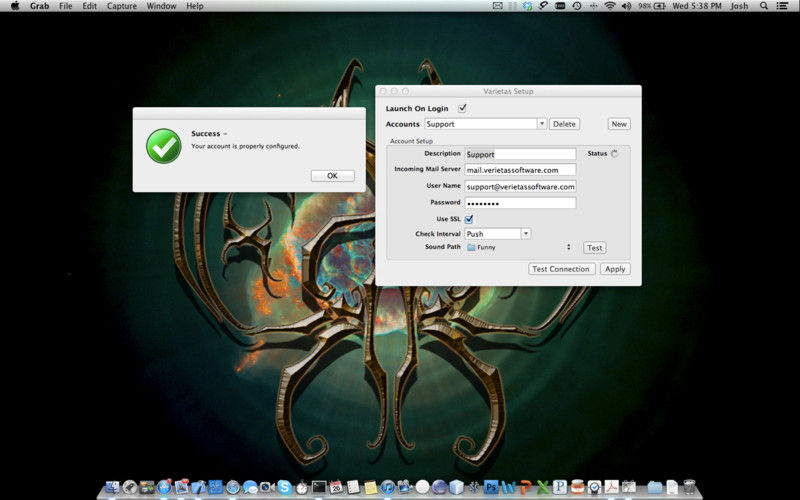Open the Trash in the Dock
This screenshot has height=500, width=800.
689,487
